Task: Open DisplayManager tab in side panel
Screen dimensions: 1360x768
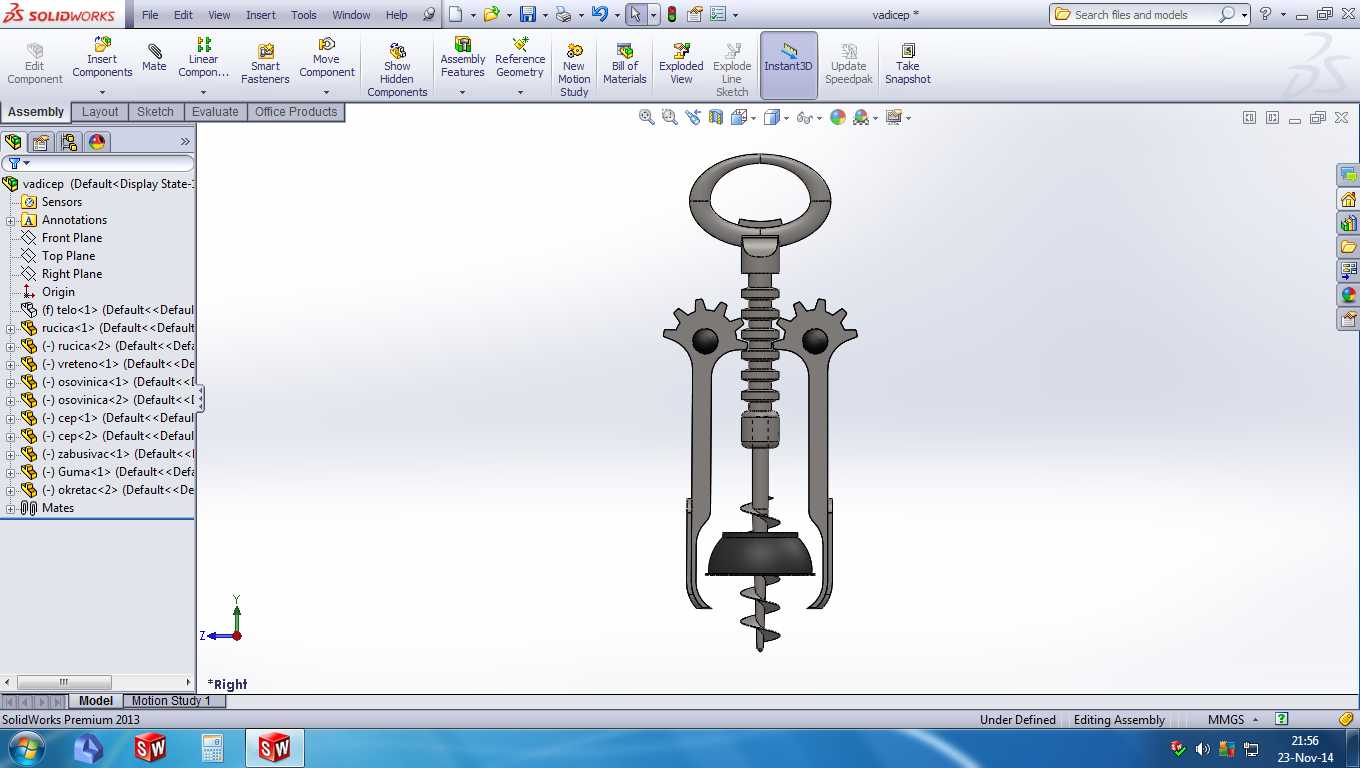Action: pos(97,142)
